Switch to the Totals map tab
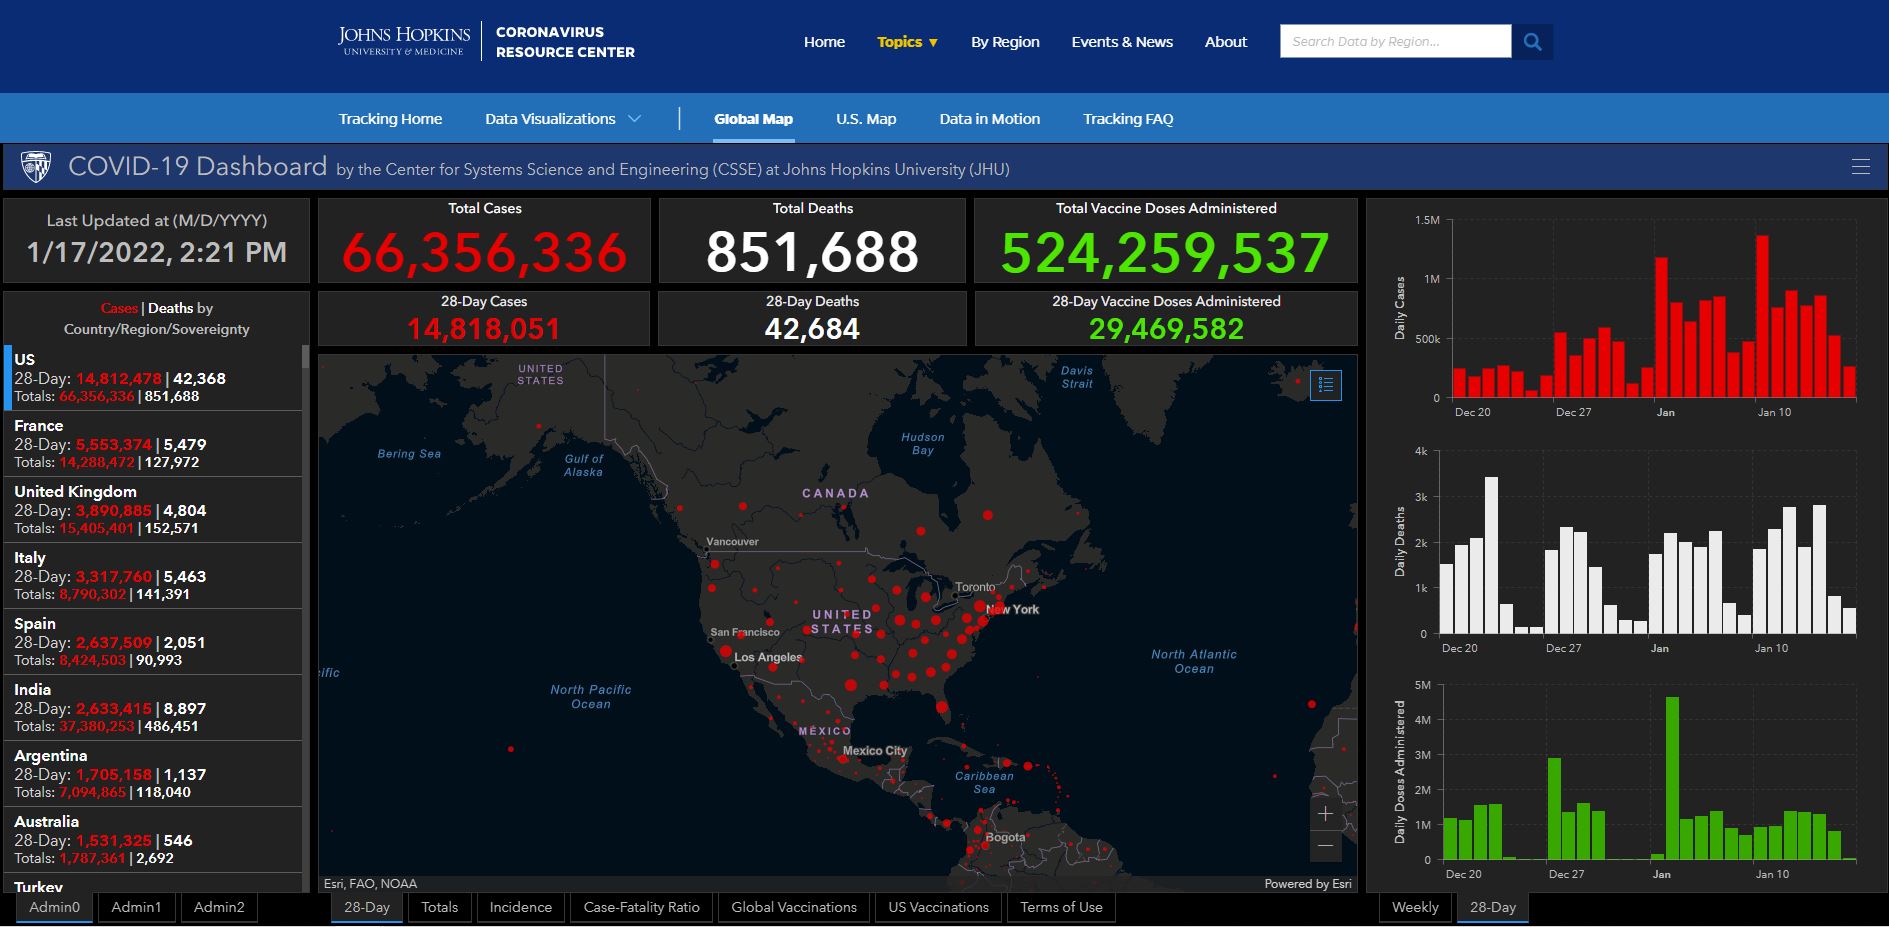 pyautogui.click(x=439, y=907)
